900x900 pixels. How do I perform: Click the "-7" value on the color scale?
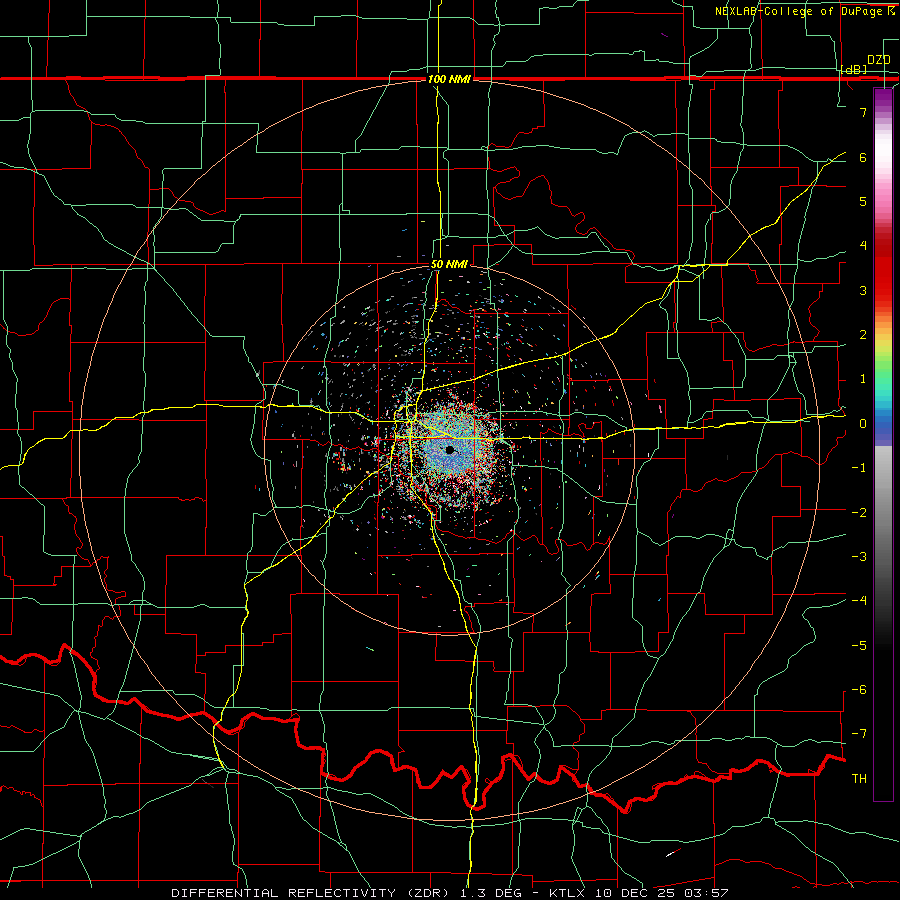(859, 734)
